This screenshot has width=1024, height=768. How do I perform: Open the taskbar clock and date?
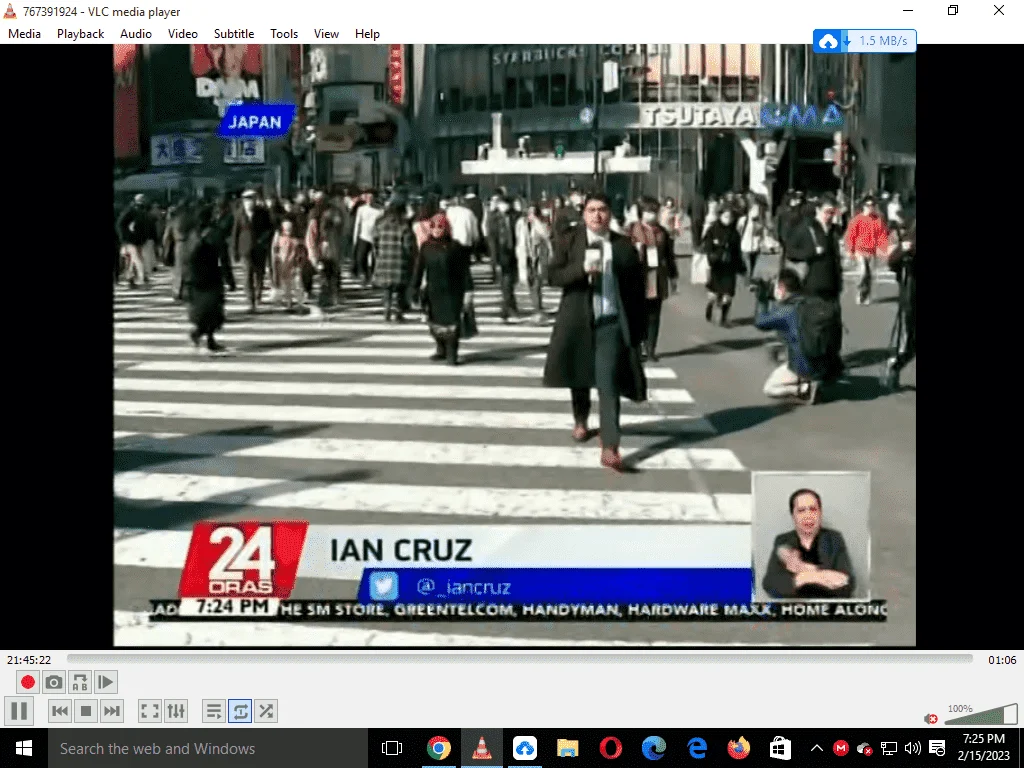point(984,748)
